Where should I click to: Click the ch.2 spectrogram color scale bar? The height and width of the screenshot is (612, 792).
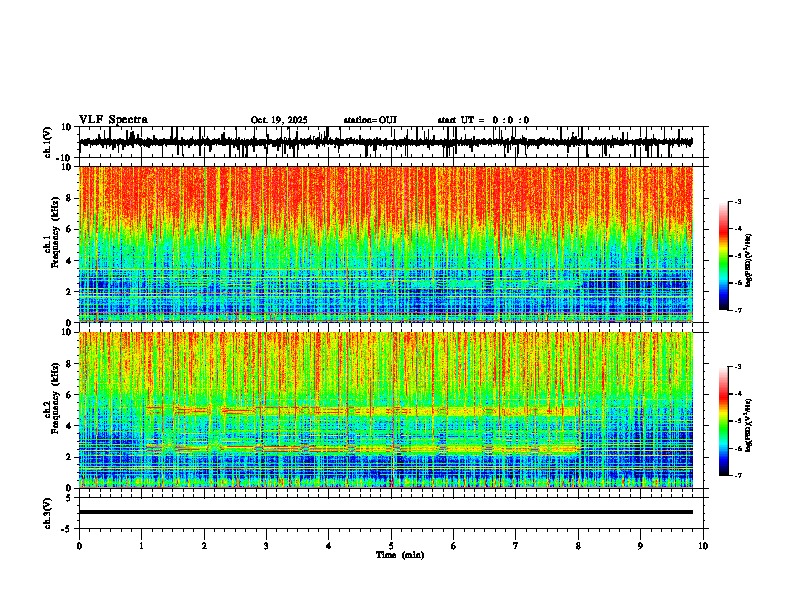point(724,421)
